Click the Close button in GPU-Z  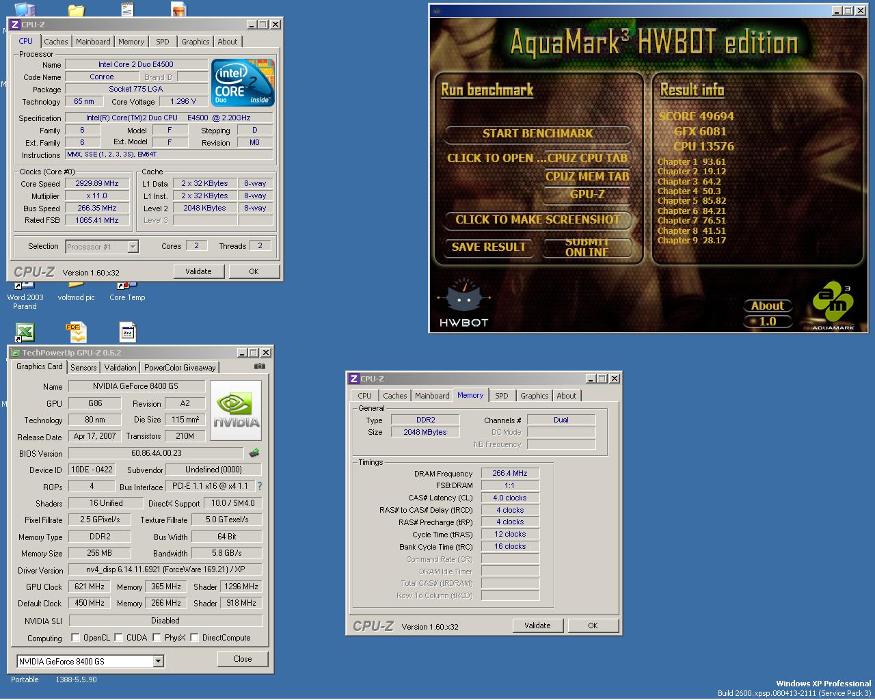(x=242, y=659)
